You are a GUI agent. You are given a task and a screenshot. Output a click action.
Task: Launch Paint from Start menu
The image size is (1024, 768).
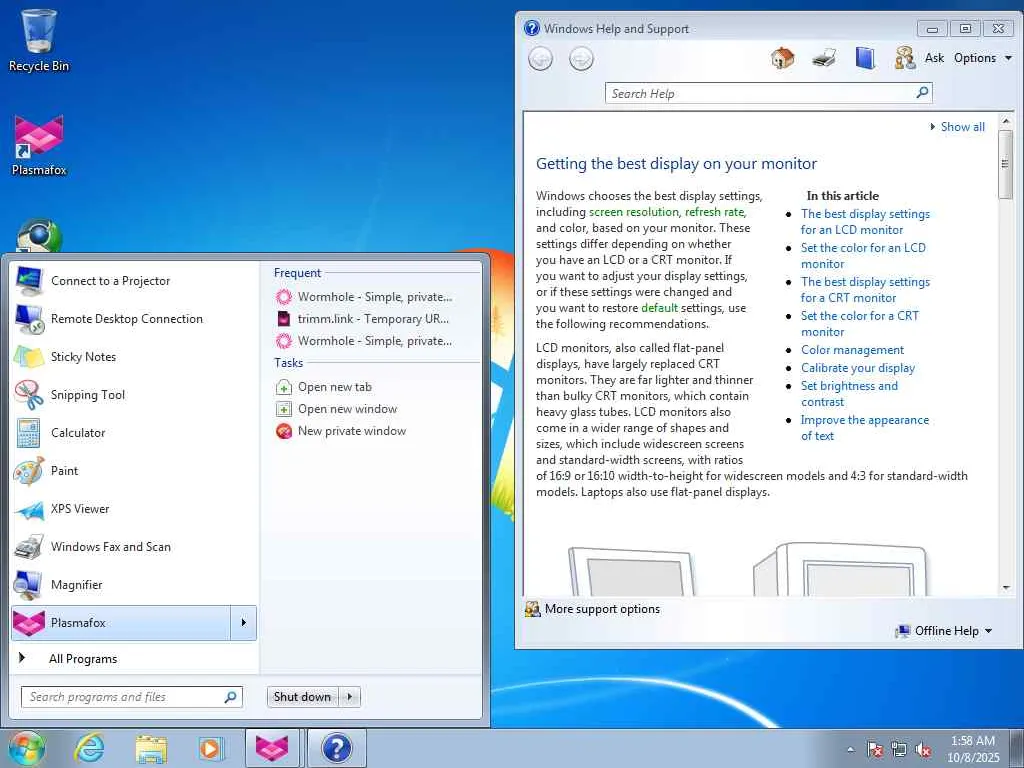(134, 470)
